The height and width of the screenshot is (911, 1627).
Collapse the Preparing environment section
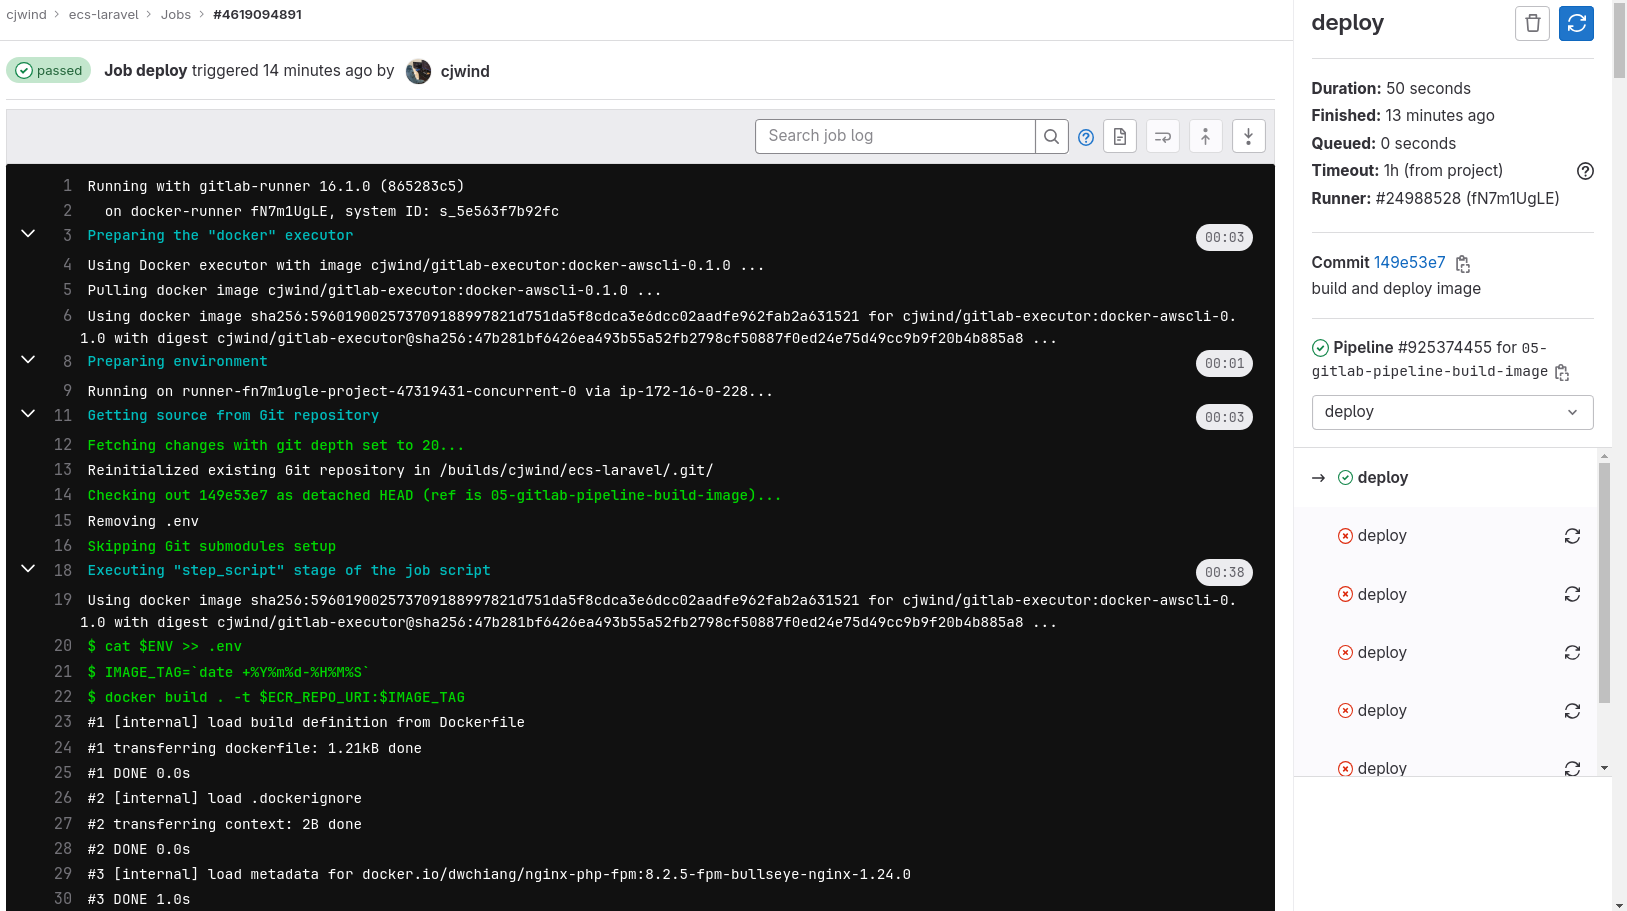coord(28,359)
